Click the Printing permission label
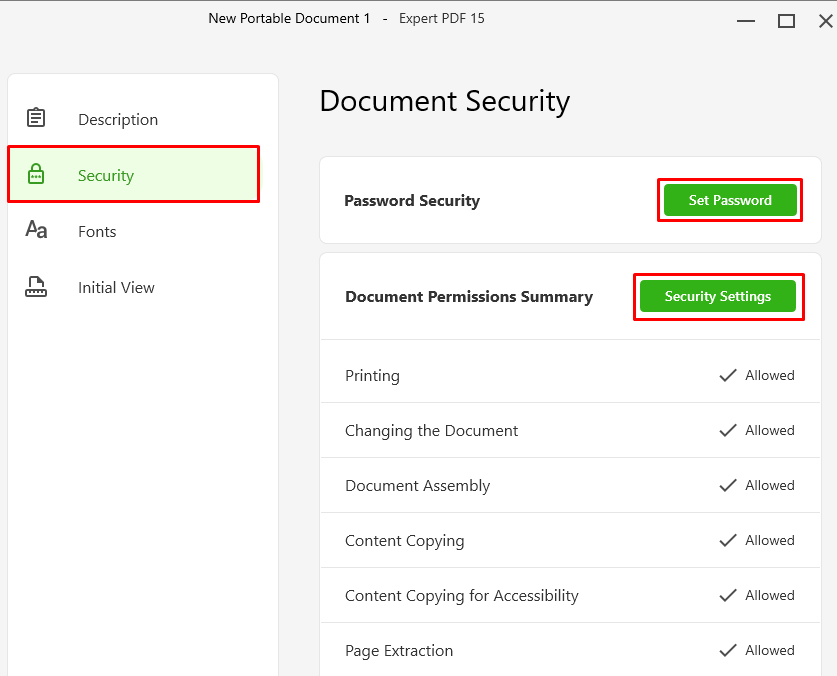Image resolution: width=837 pixels, height=676 pixels. coord(372,376)
